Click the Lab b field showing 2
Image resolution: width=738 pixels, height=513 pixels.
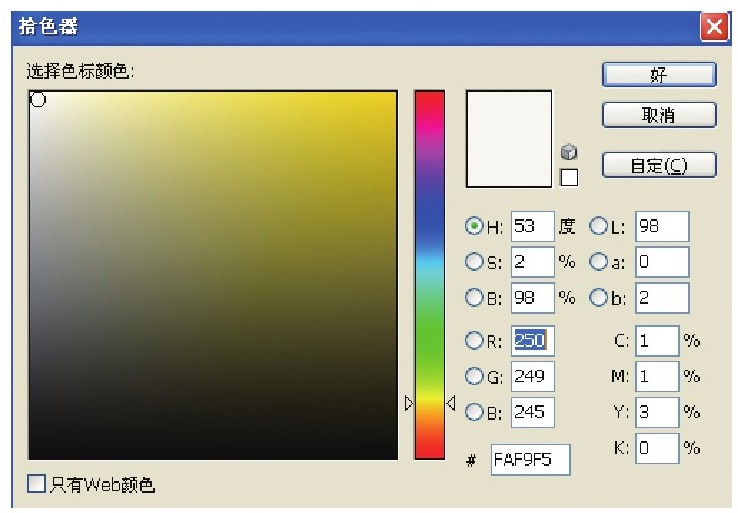pos(662,297)
